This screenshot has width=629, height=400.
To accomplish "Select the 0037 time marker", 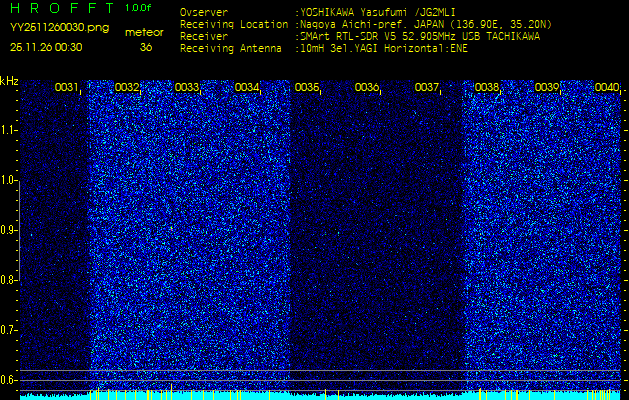I will click(426, 87).
